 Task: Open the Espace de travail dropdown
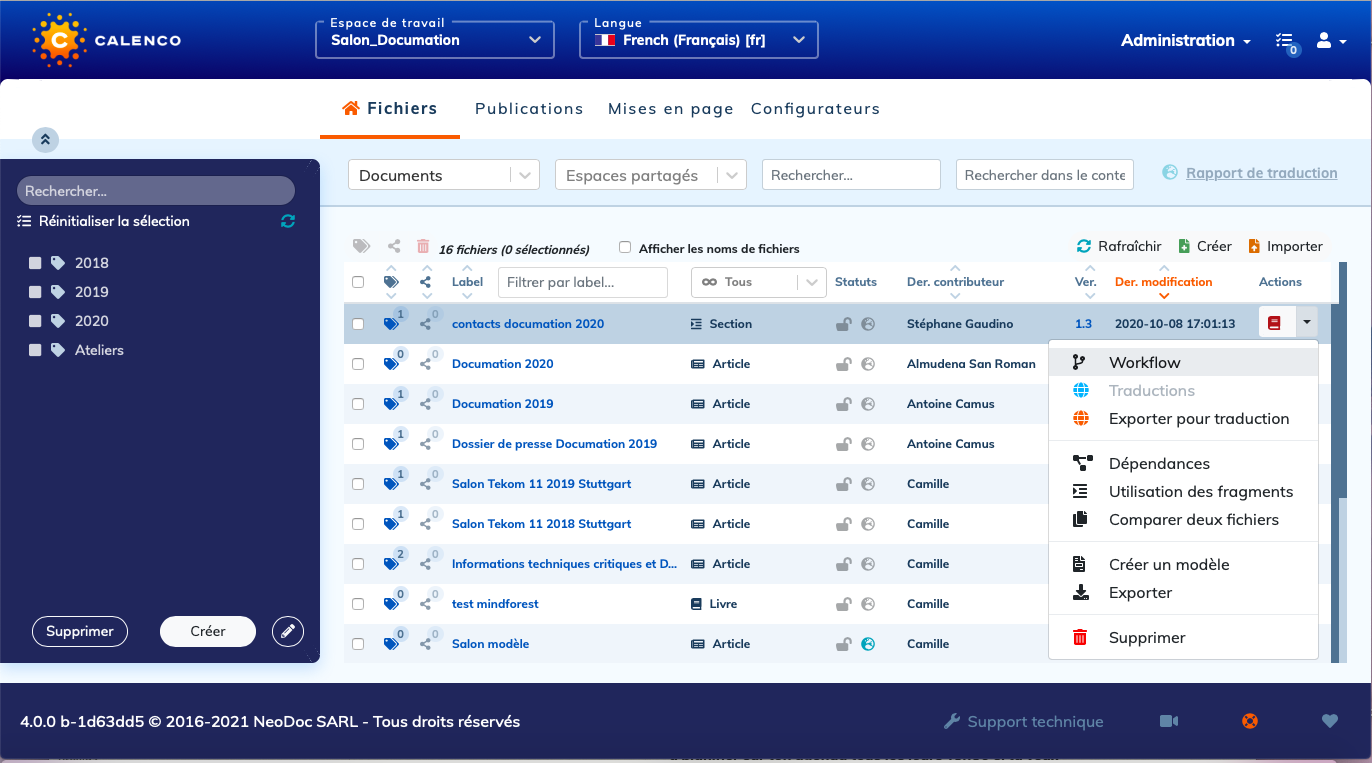[435, 40]
